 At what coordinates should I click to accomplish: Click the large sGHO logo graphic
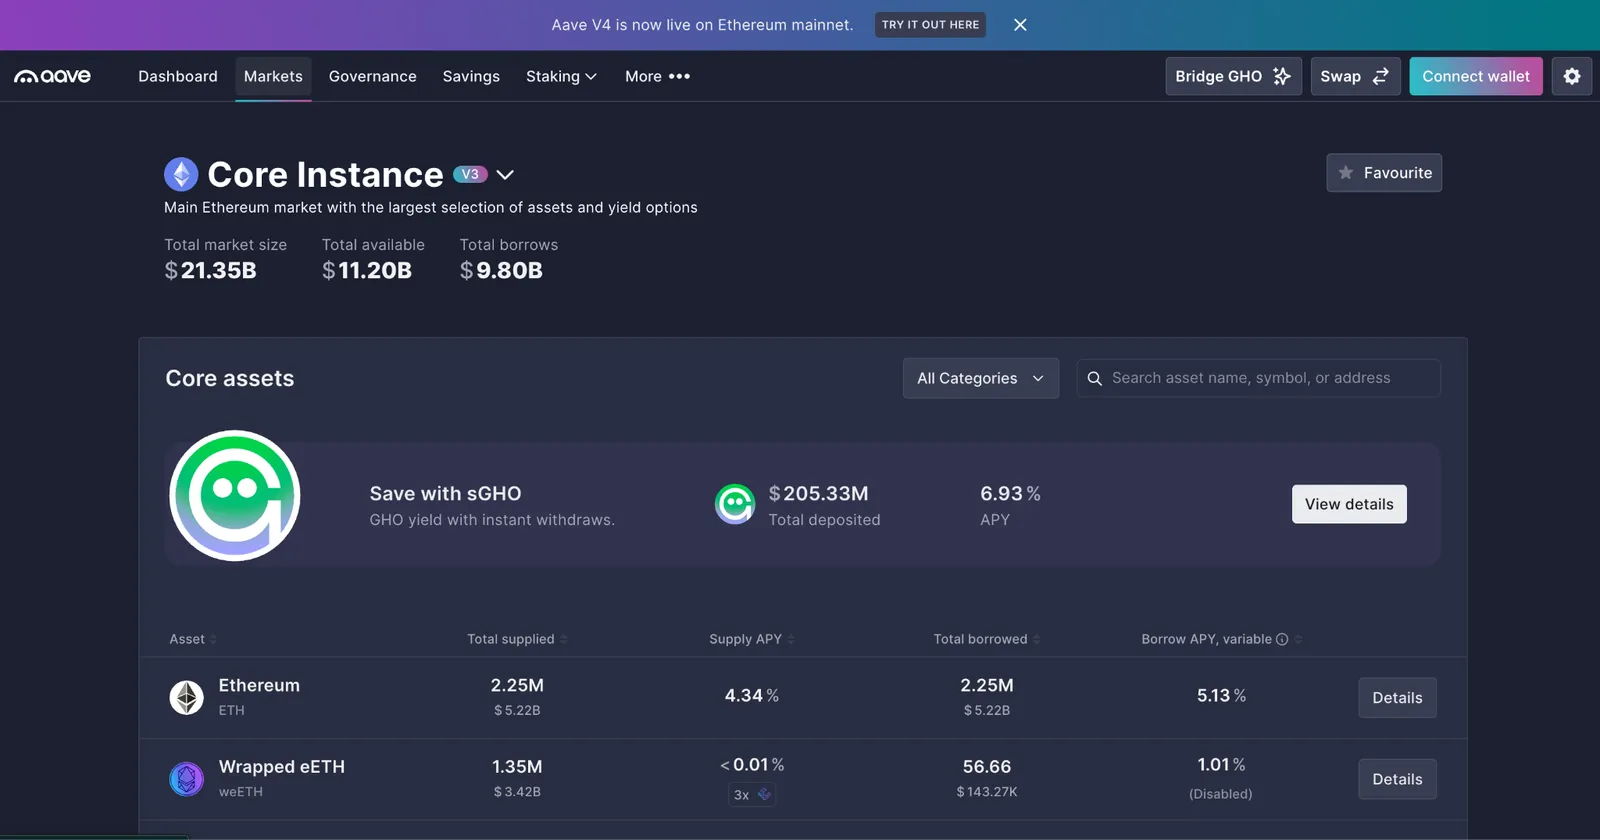point(235,496)
